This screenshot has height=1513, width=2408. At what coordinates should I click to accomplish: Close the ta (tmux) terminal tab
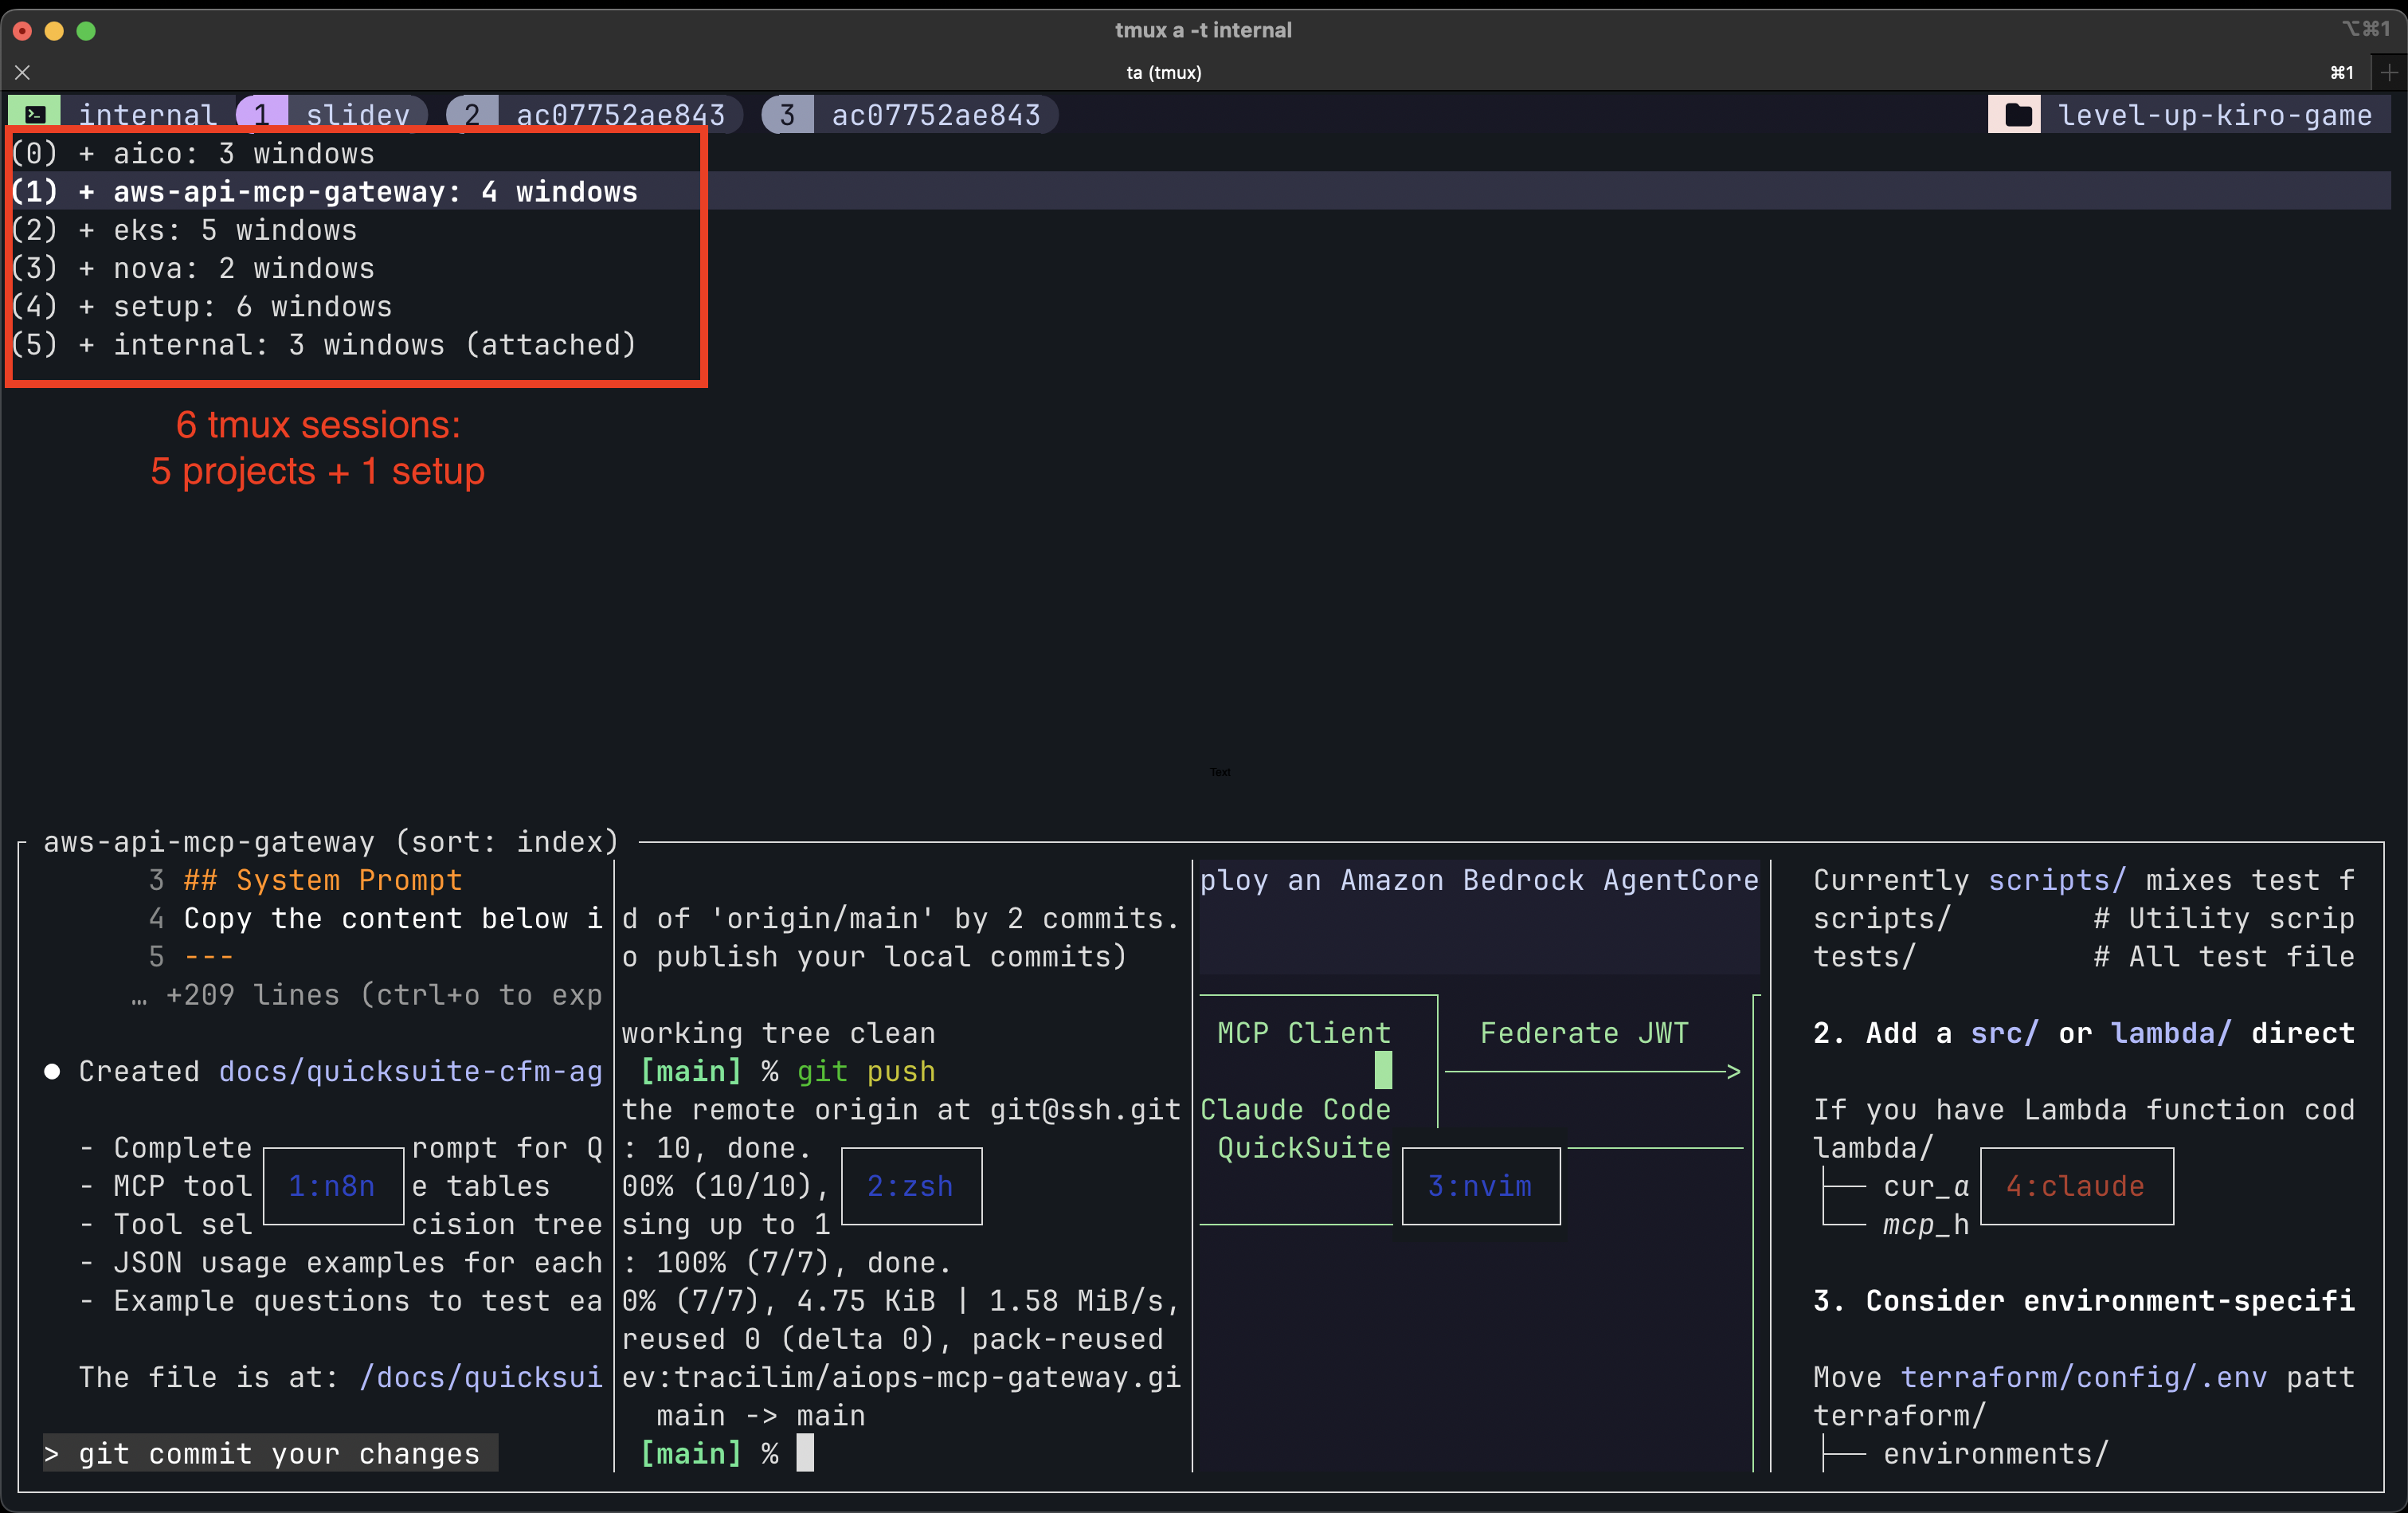[x=23, y=72]
